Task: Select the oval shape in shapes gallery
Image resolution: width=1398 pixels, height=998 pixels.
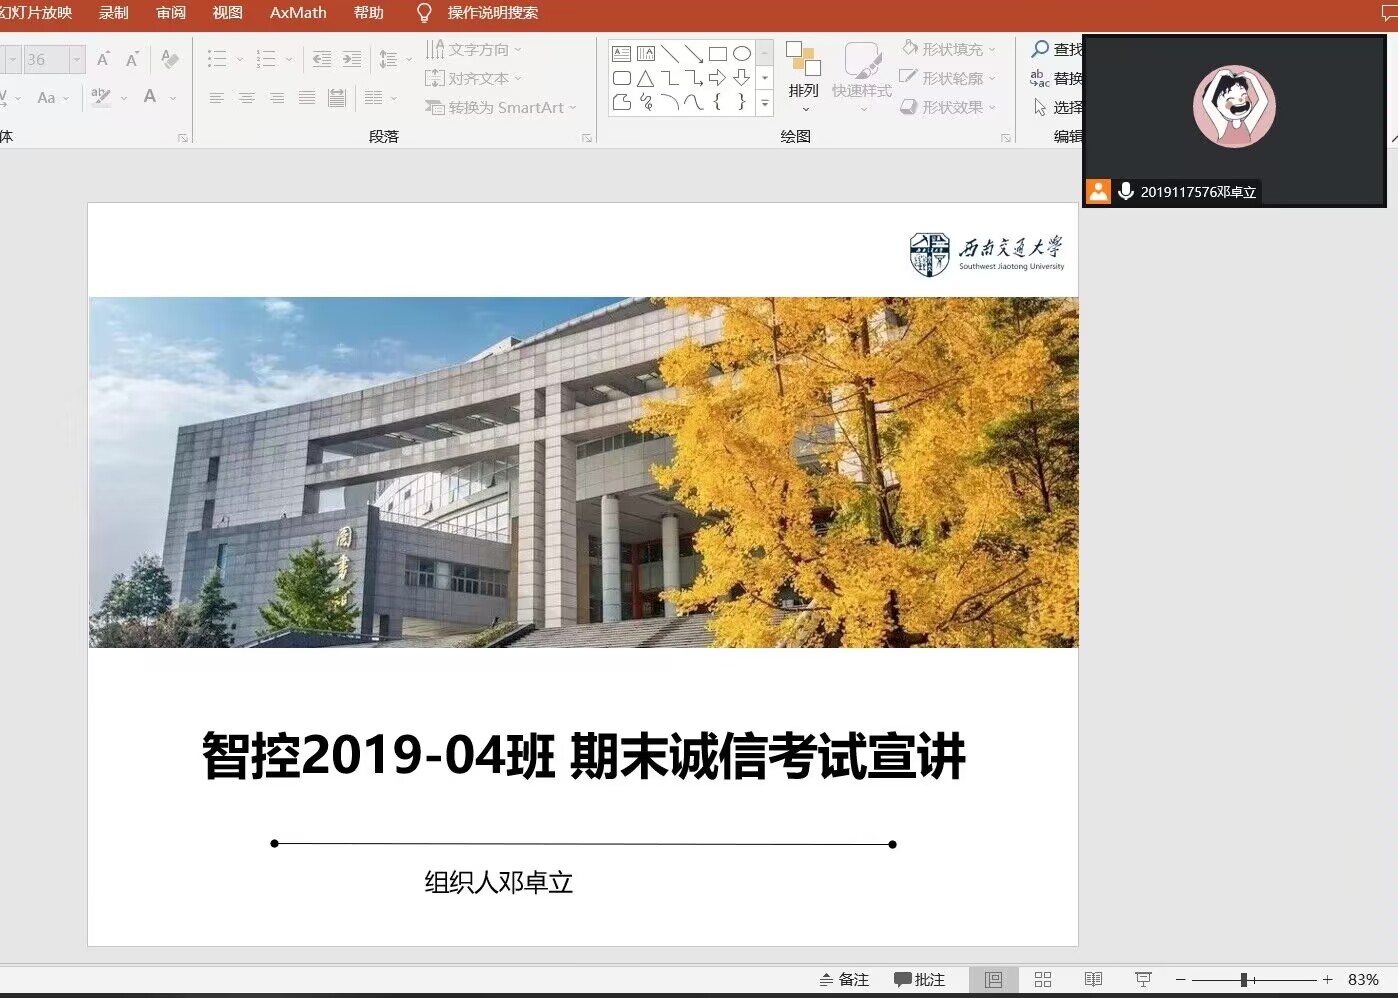Action: click(x=742, y=54)
